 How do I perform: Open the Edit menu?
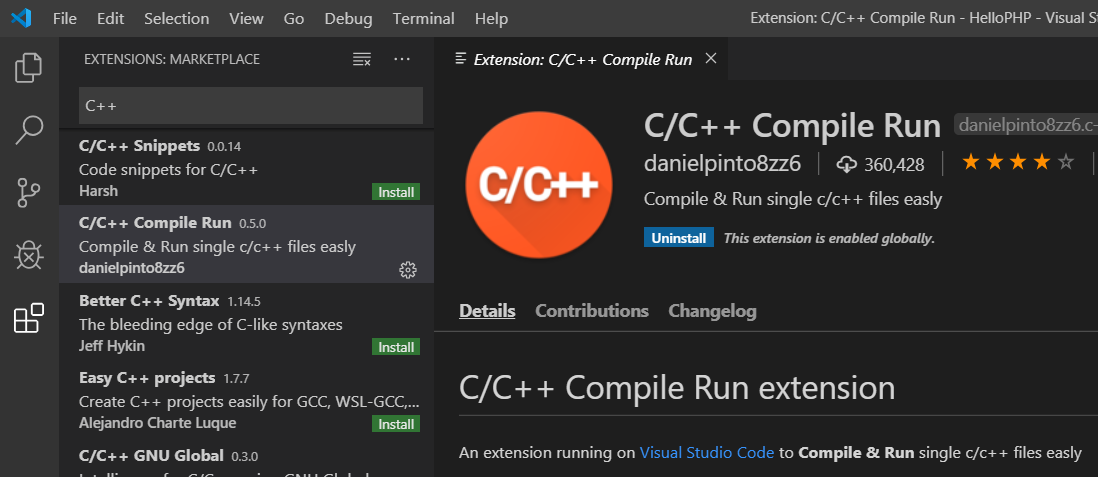(x=111, y=18)
